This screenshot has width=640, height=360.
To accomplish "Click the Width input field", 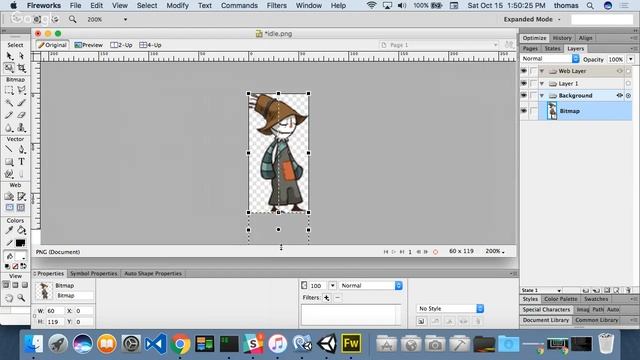I will (56, 311).
